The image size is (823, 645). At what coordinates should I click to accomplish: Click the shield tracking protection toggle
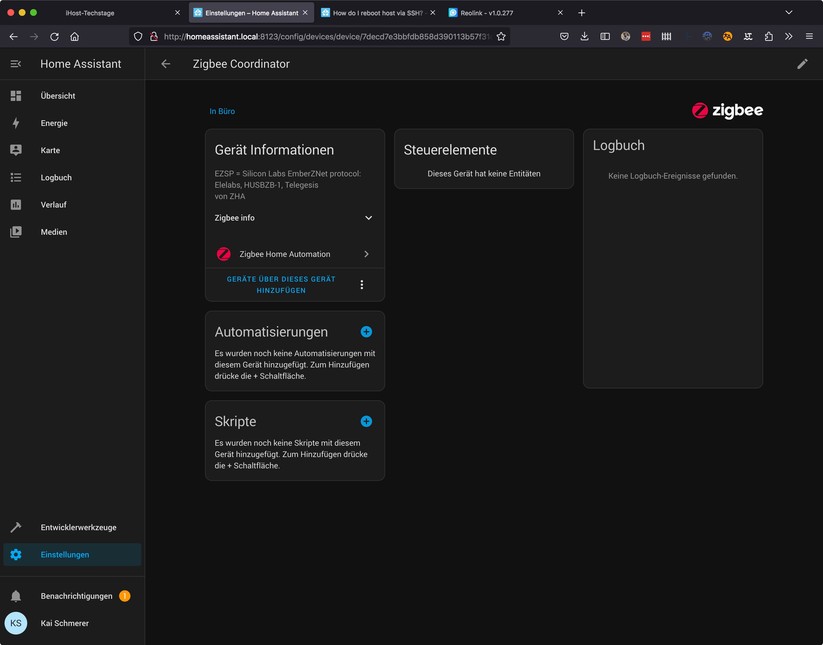click(136, 35)
